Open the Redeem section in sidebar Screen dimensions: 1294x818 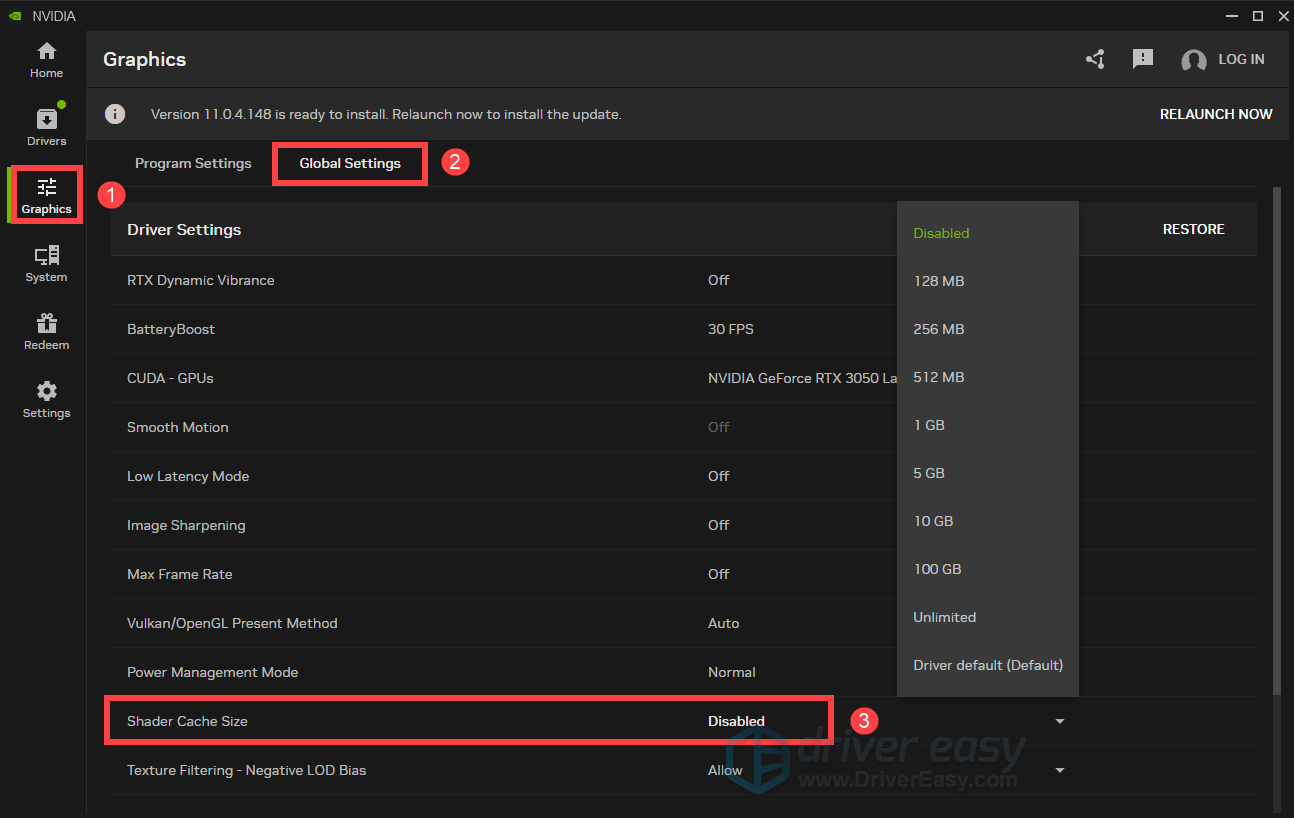(46, 332)
